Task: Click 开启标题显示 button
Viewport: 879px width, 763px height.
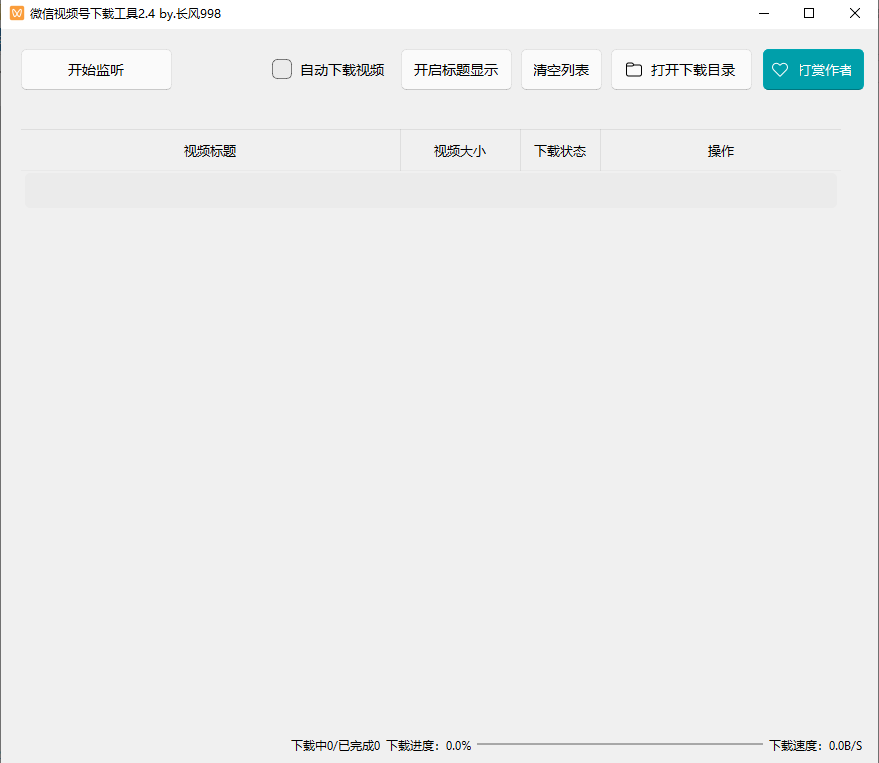Action: click(456, 70)
